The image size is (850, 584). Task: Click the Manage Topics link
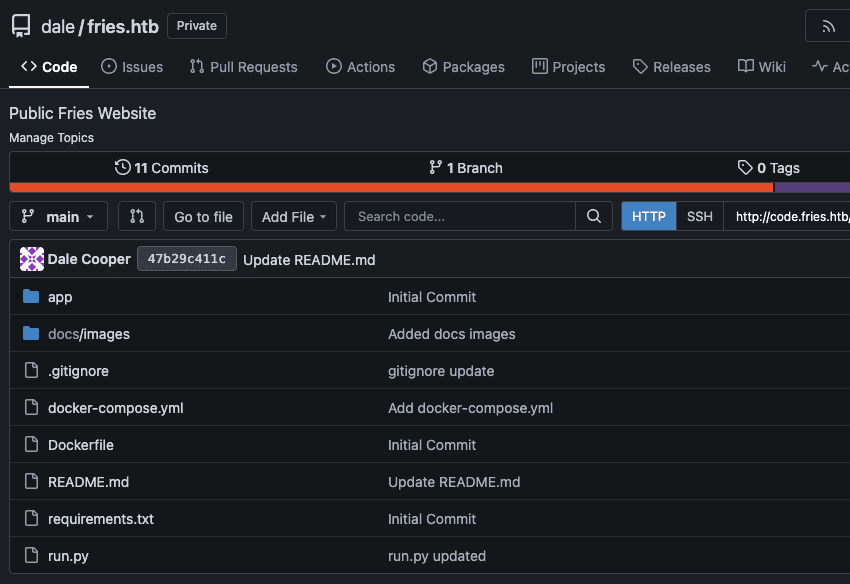[x=51, y=138]
